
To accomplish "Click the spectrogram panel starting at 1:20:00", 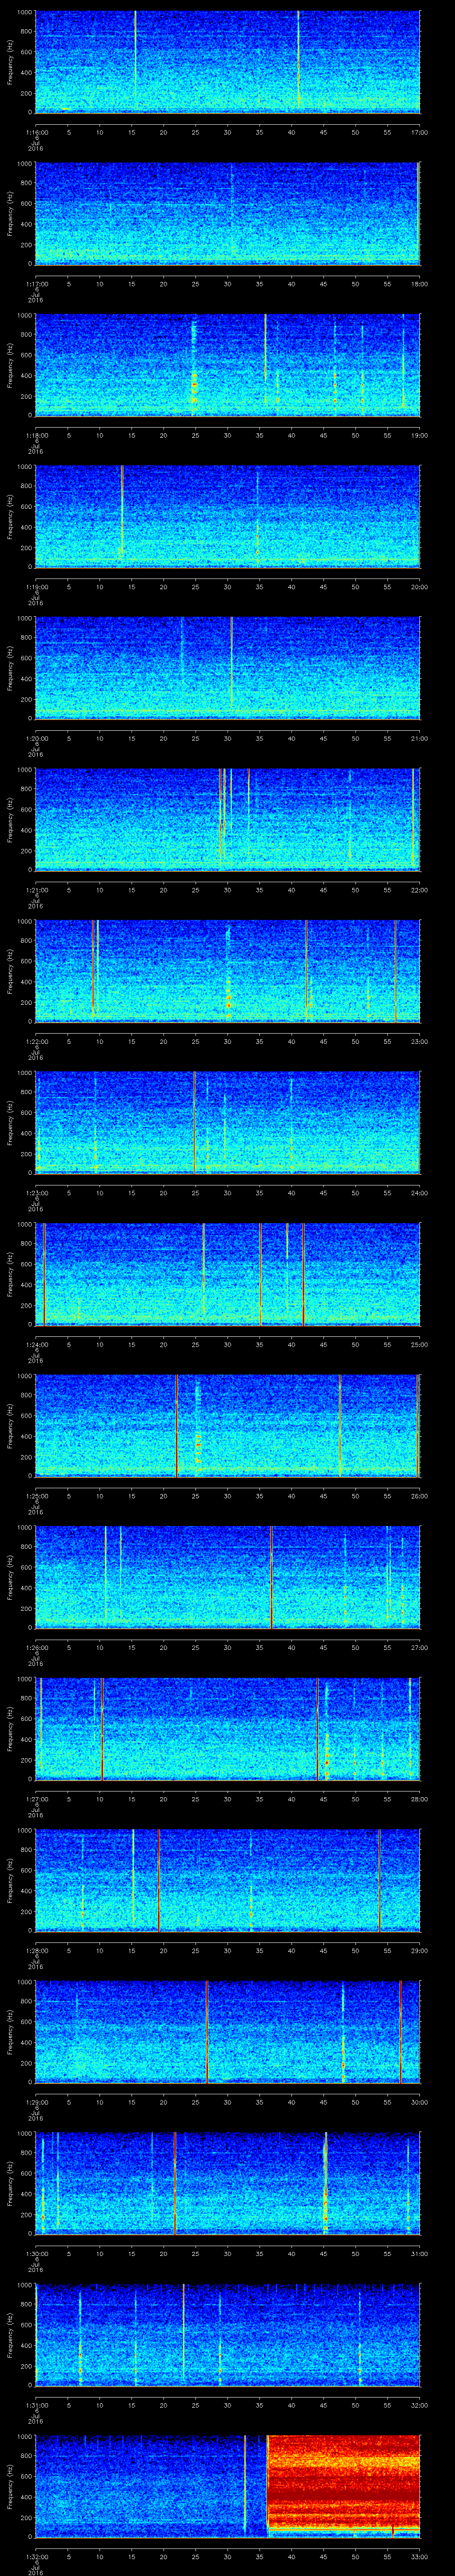I will 228,668.
